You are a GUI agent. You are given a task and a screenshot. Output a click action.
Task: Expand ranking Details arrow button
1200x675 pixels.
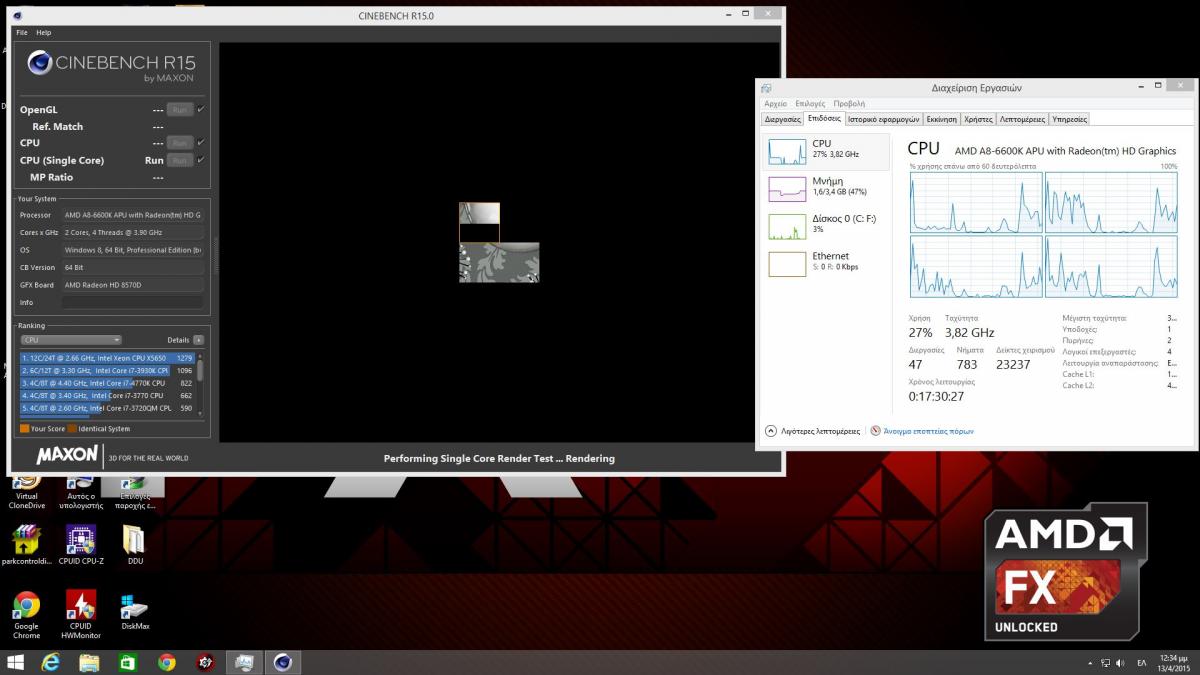(x=199, y=340)
